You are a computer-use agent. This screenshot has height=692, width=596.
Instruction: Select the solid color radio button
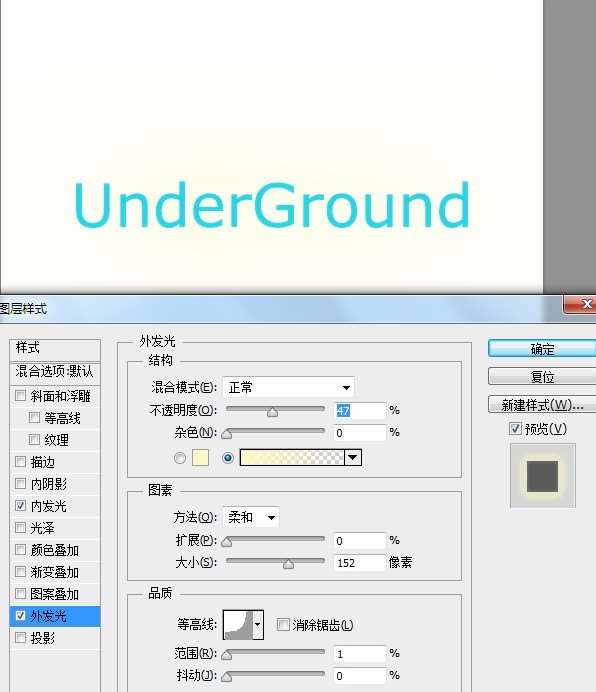click(180, 458)
